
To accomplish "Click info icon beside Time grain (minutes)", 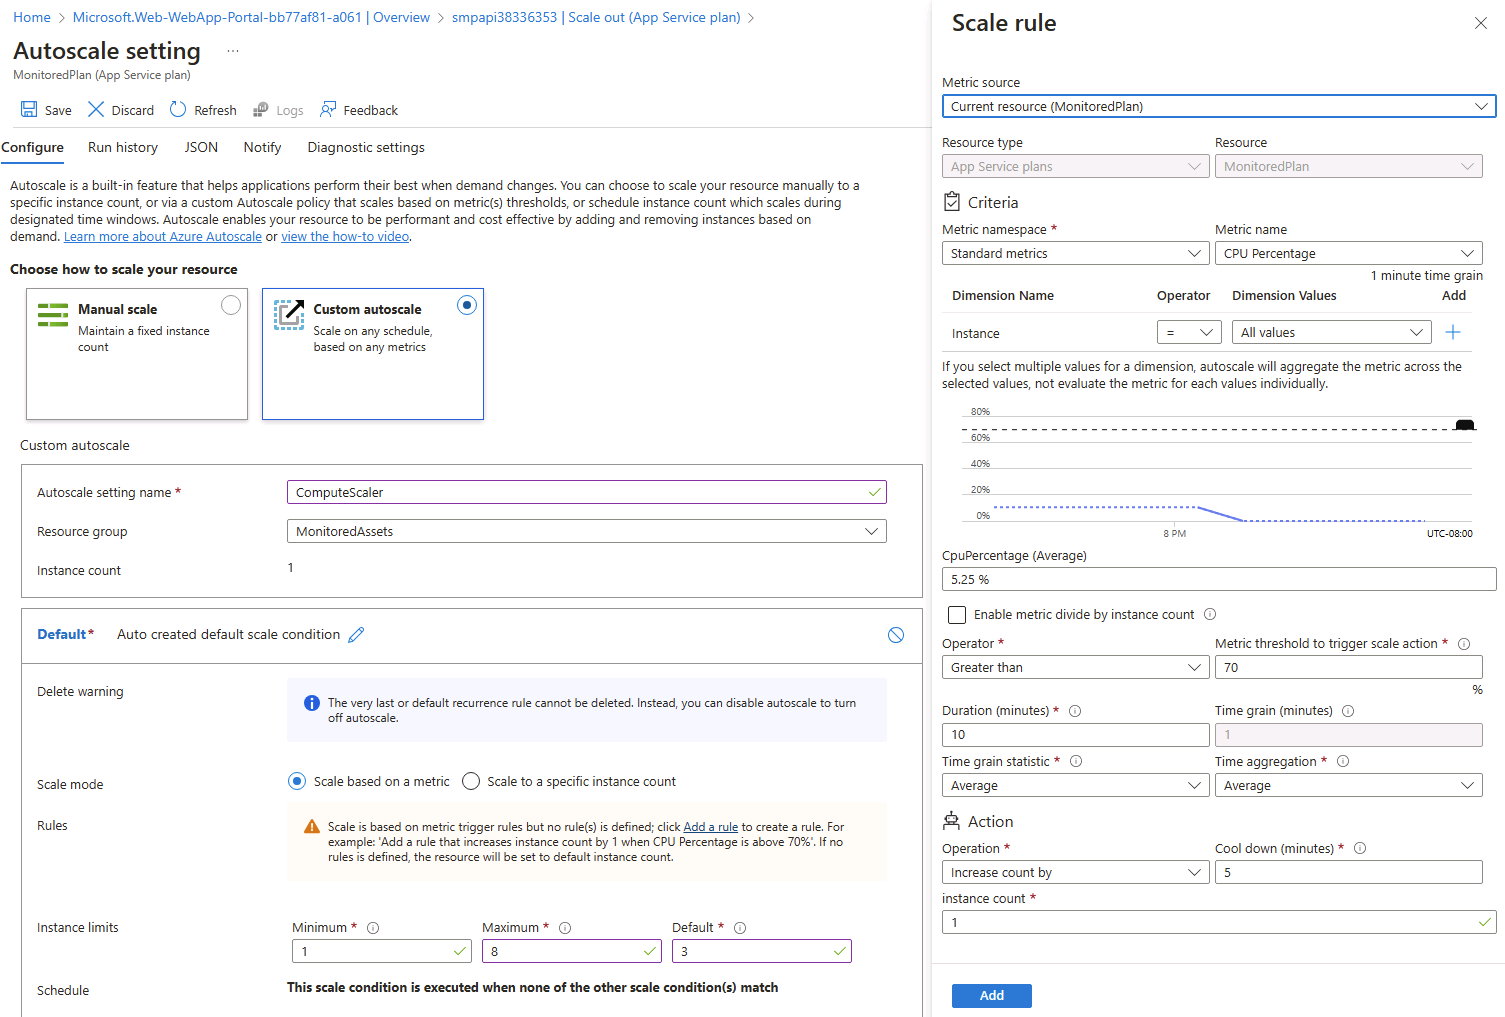I will 1348,711.
